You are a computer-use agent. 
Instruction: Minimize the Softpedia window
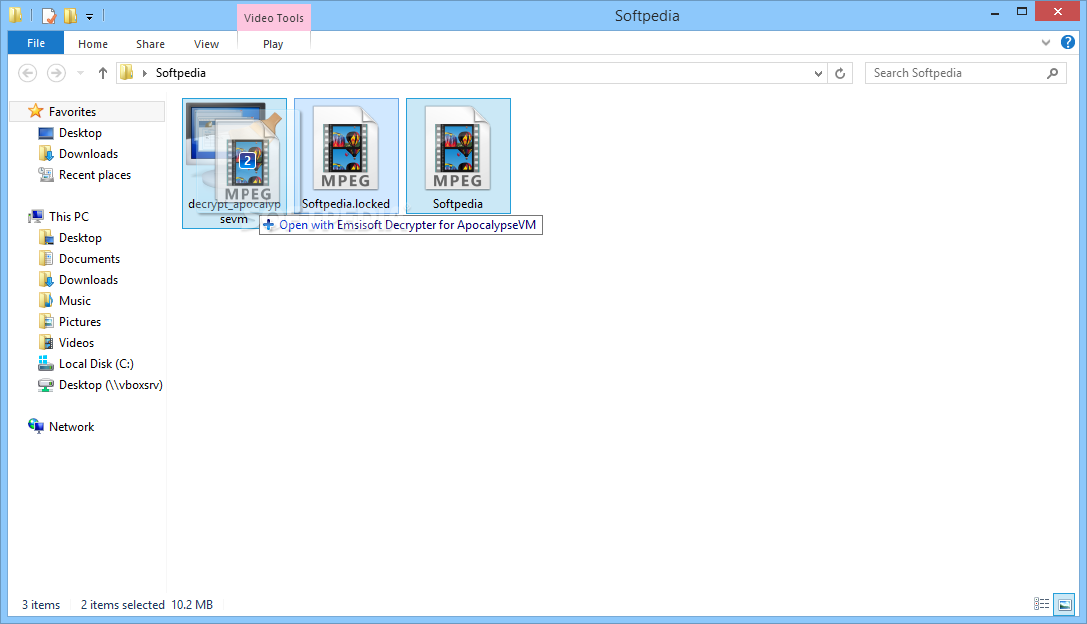click(x=995, y=12)
